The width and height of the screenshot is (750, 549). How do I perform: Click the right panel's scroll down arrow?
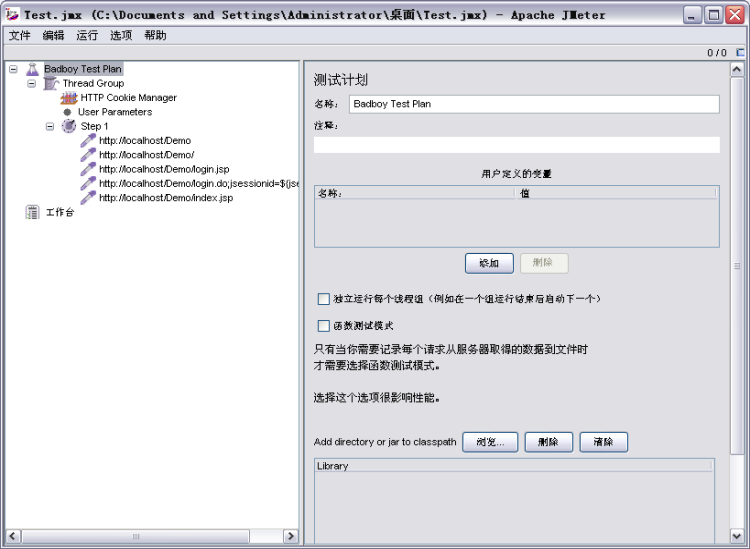coord(737,536)
